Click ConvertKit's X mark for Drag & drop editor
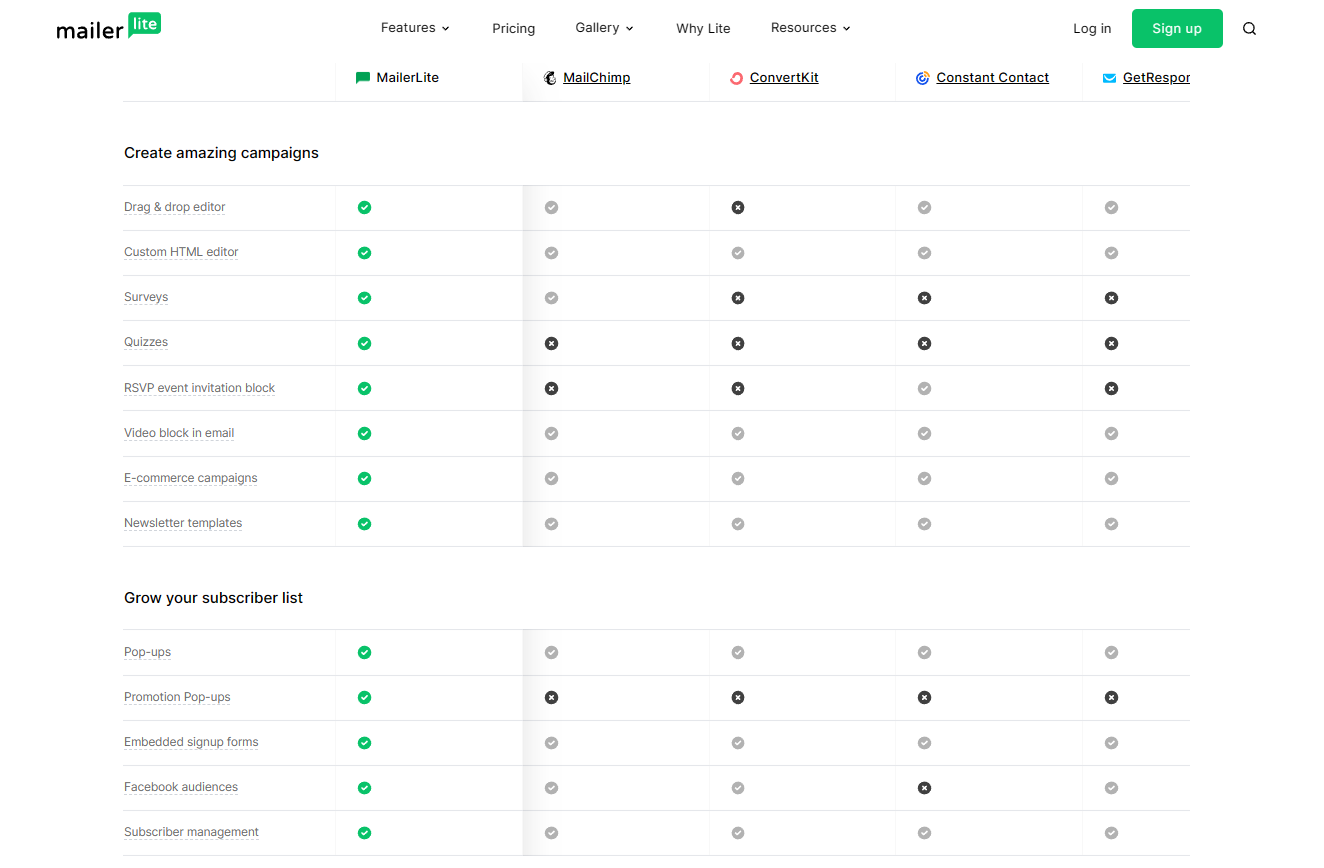 738,208
